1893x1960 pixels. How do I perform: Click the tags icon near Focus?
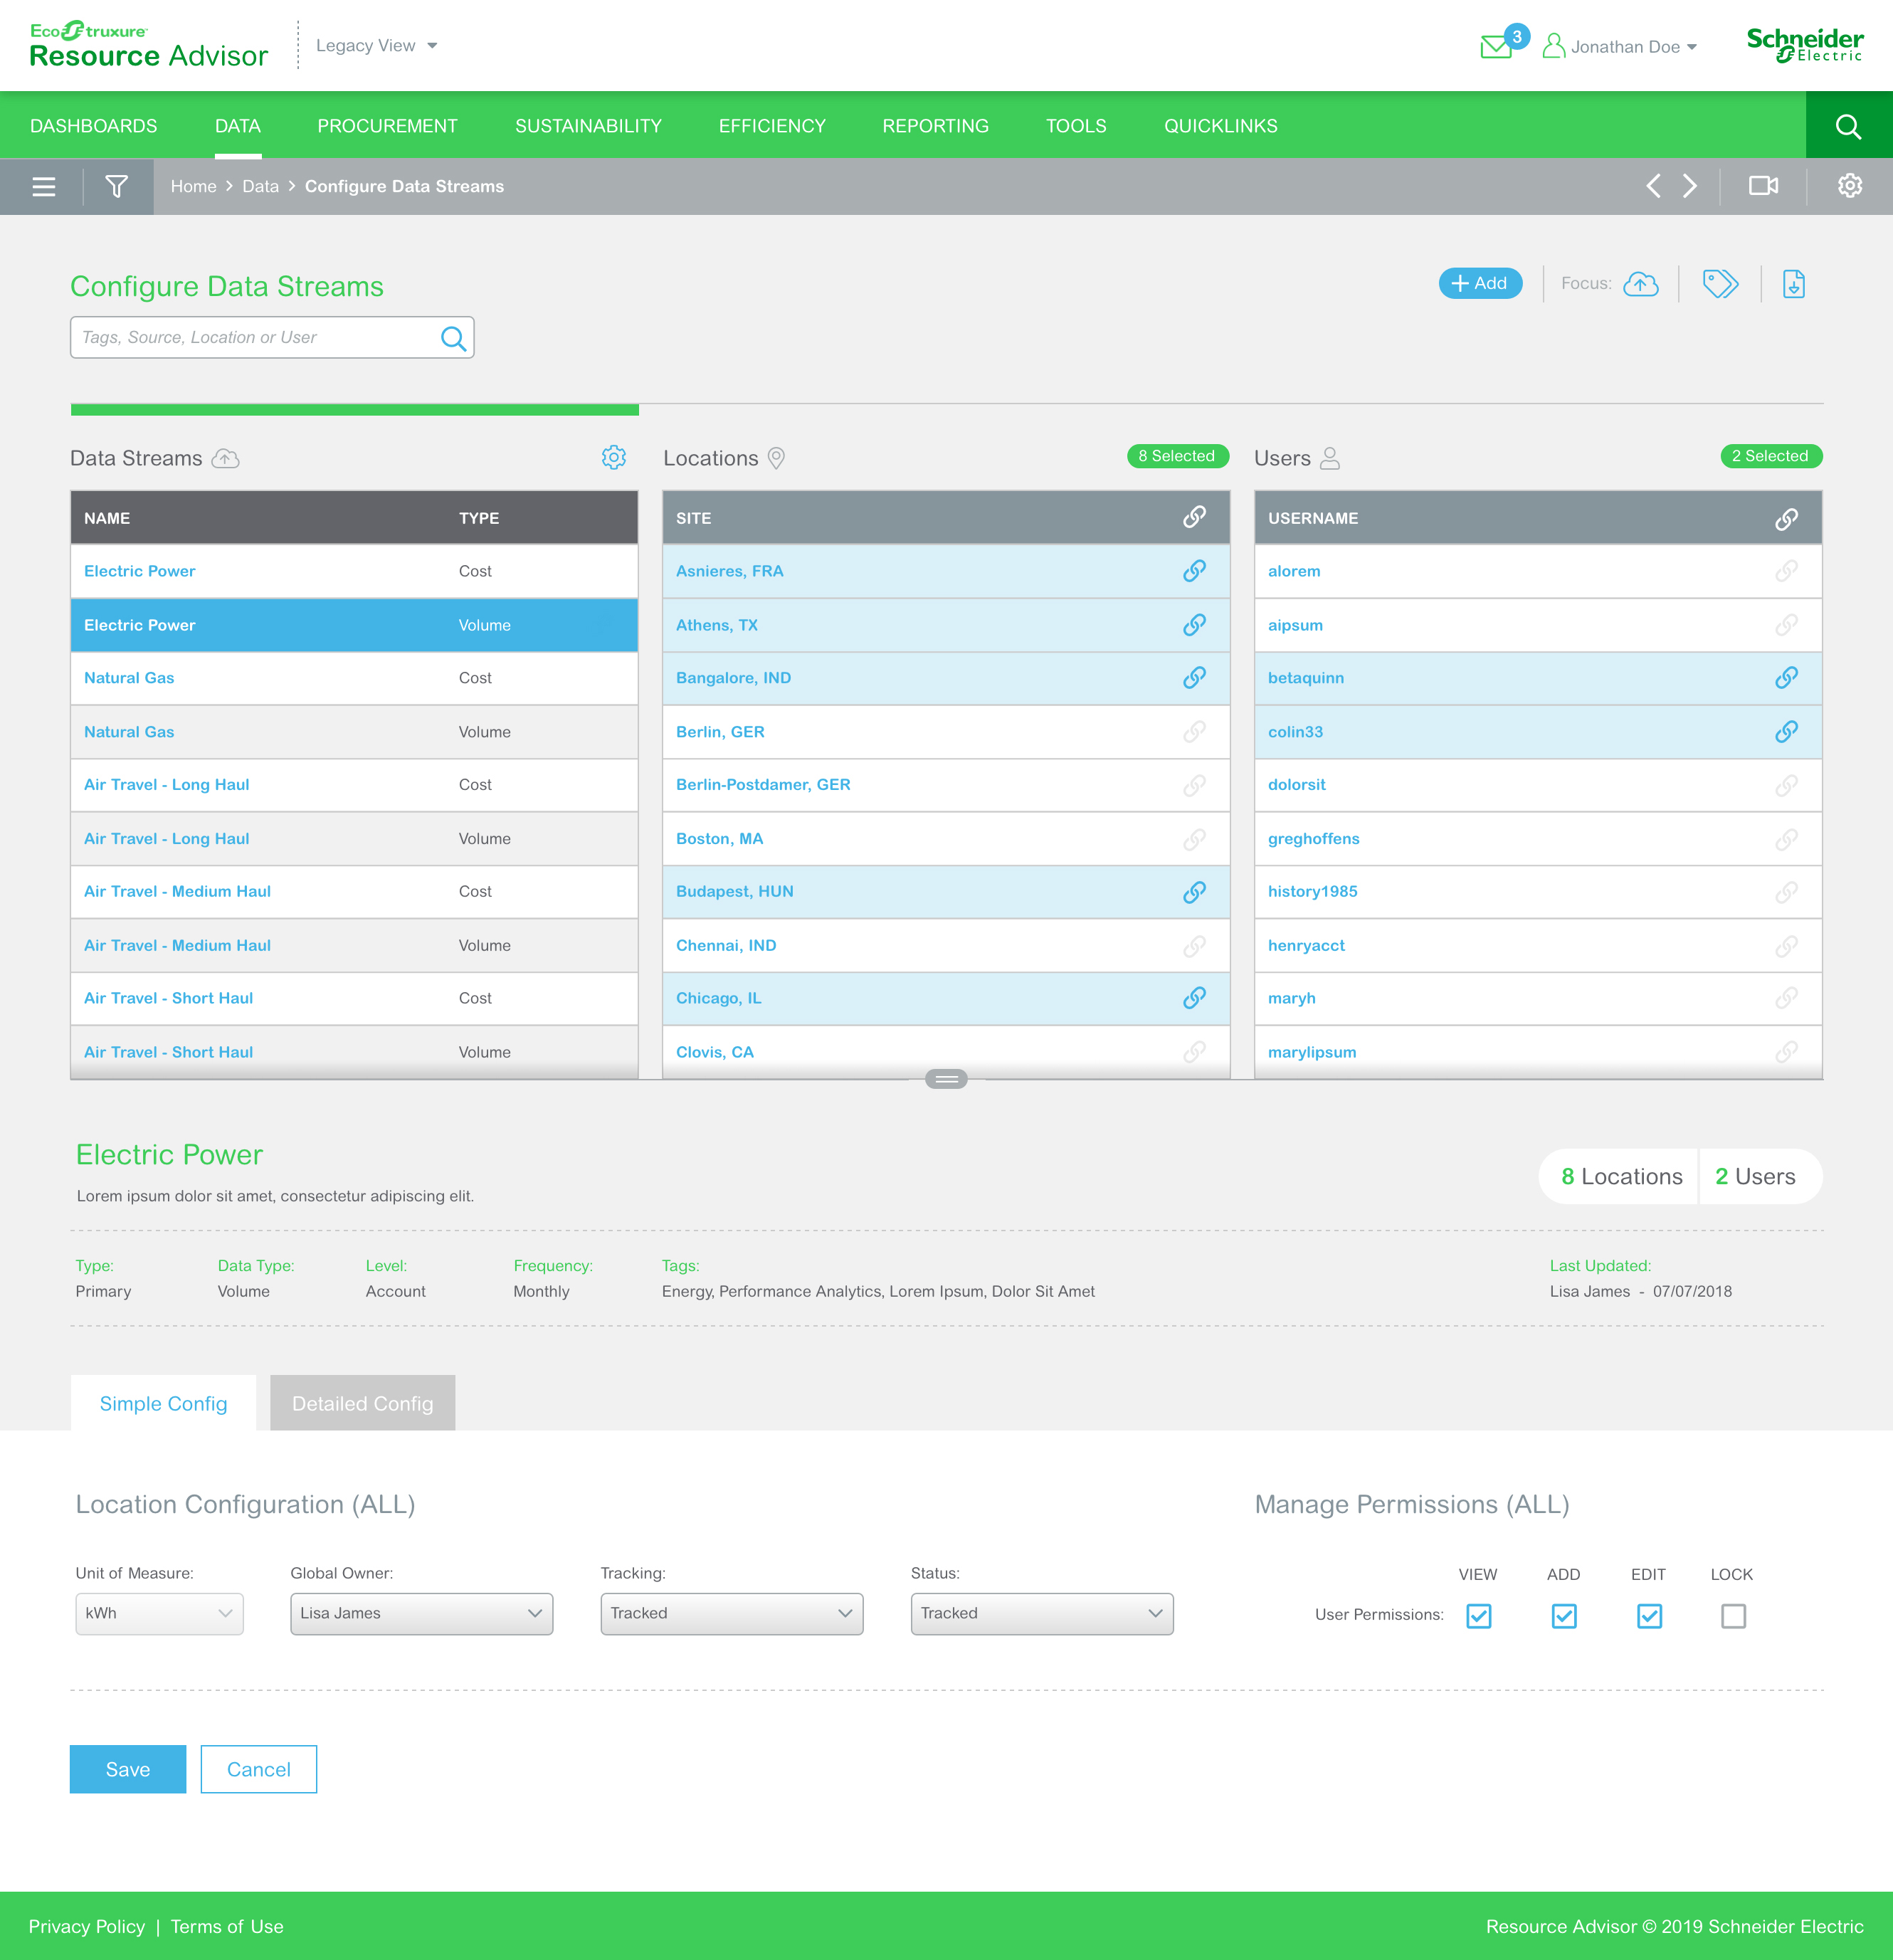coord(1720,284)
